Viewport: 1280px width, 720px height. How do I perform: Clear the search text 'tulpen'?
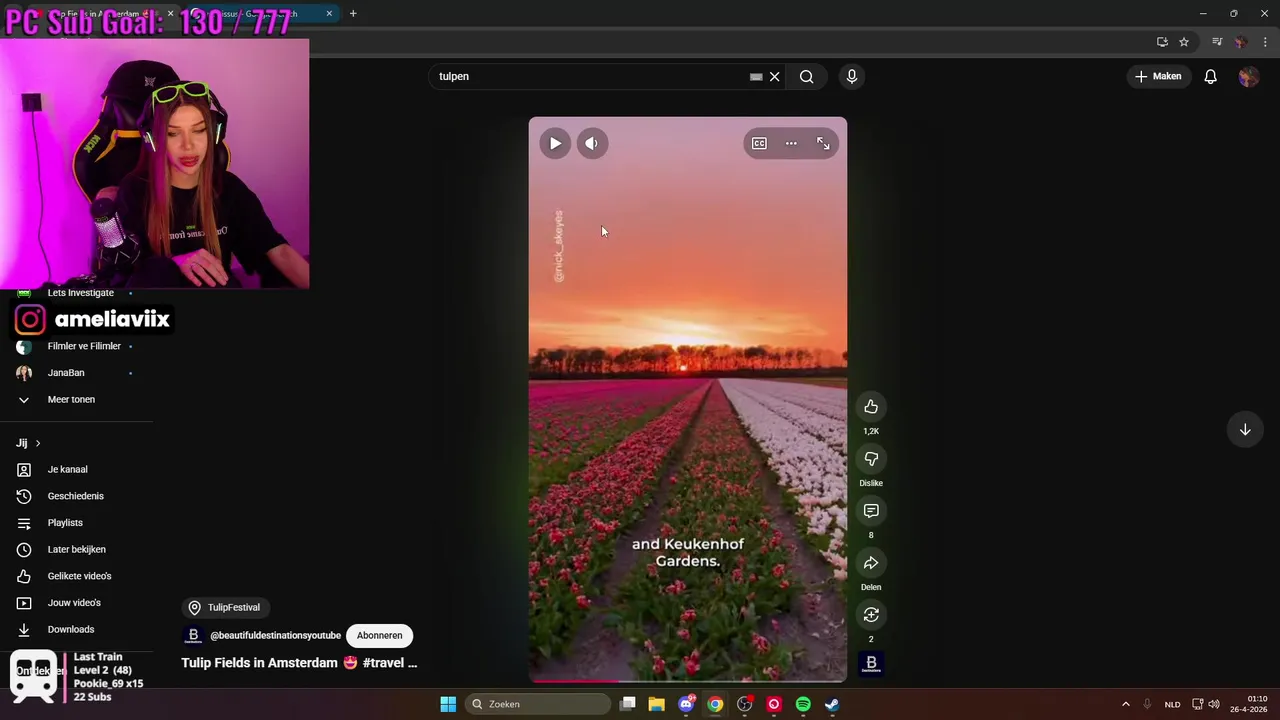click(x=774, y=76)
